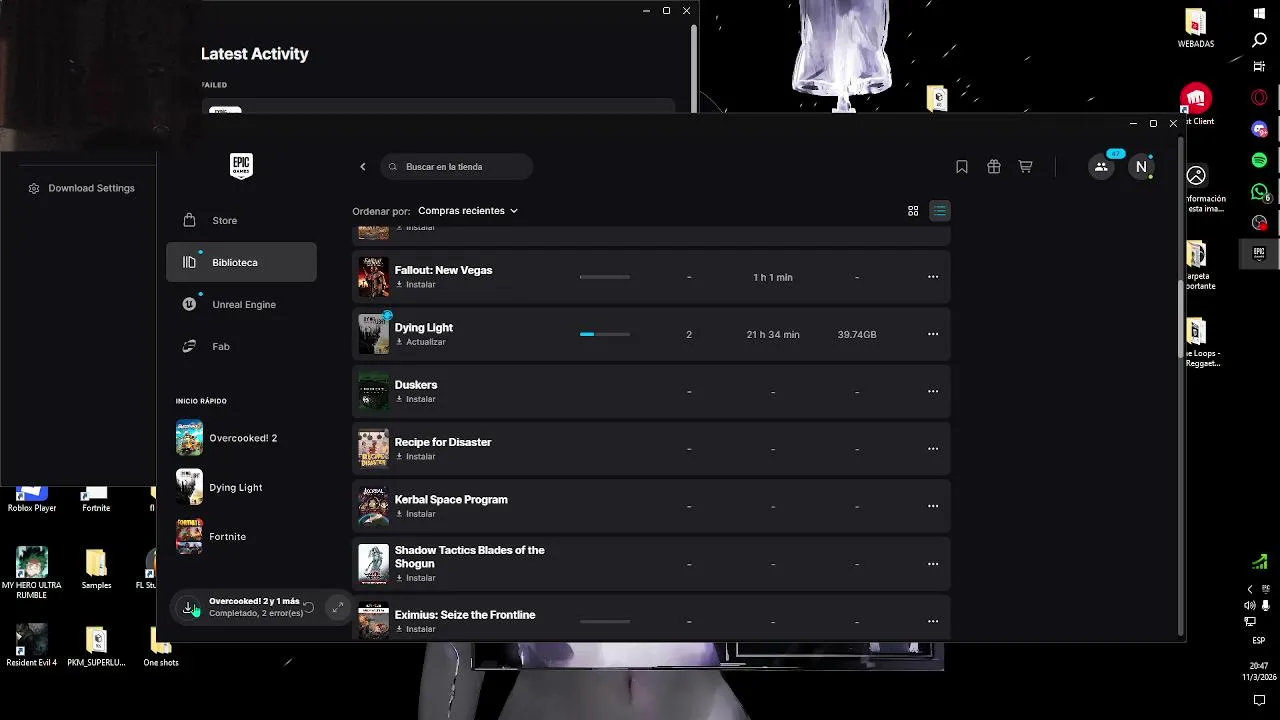Switch the library to list view
Viewport: 1280px width, 720px height.
(939, 211)
